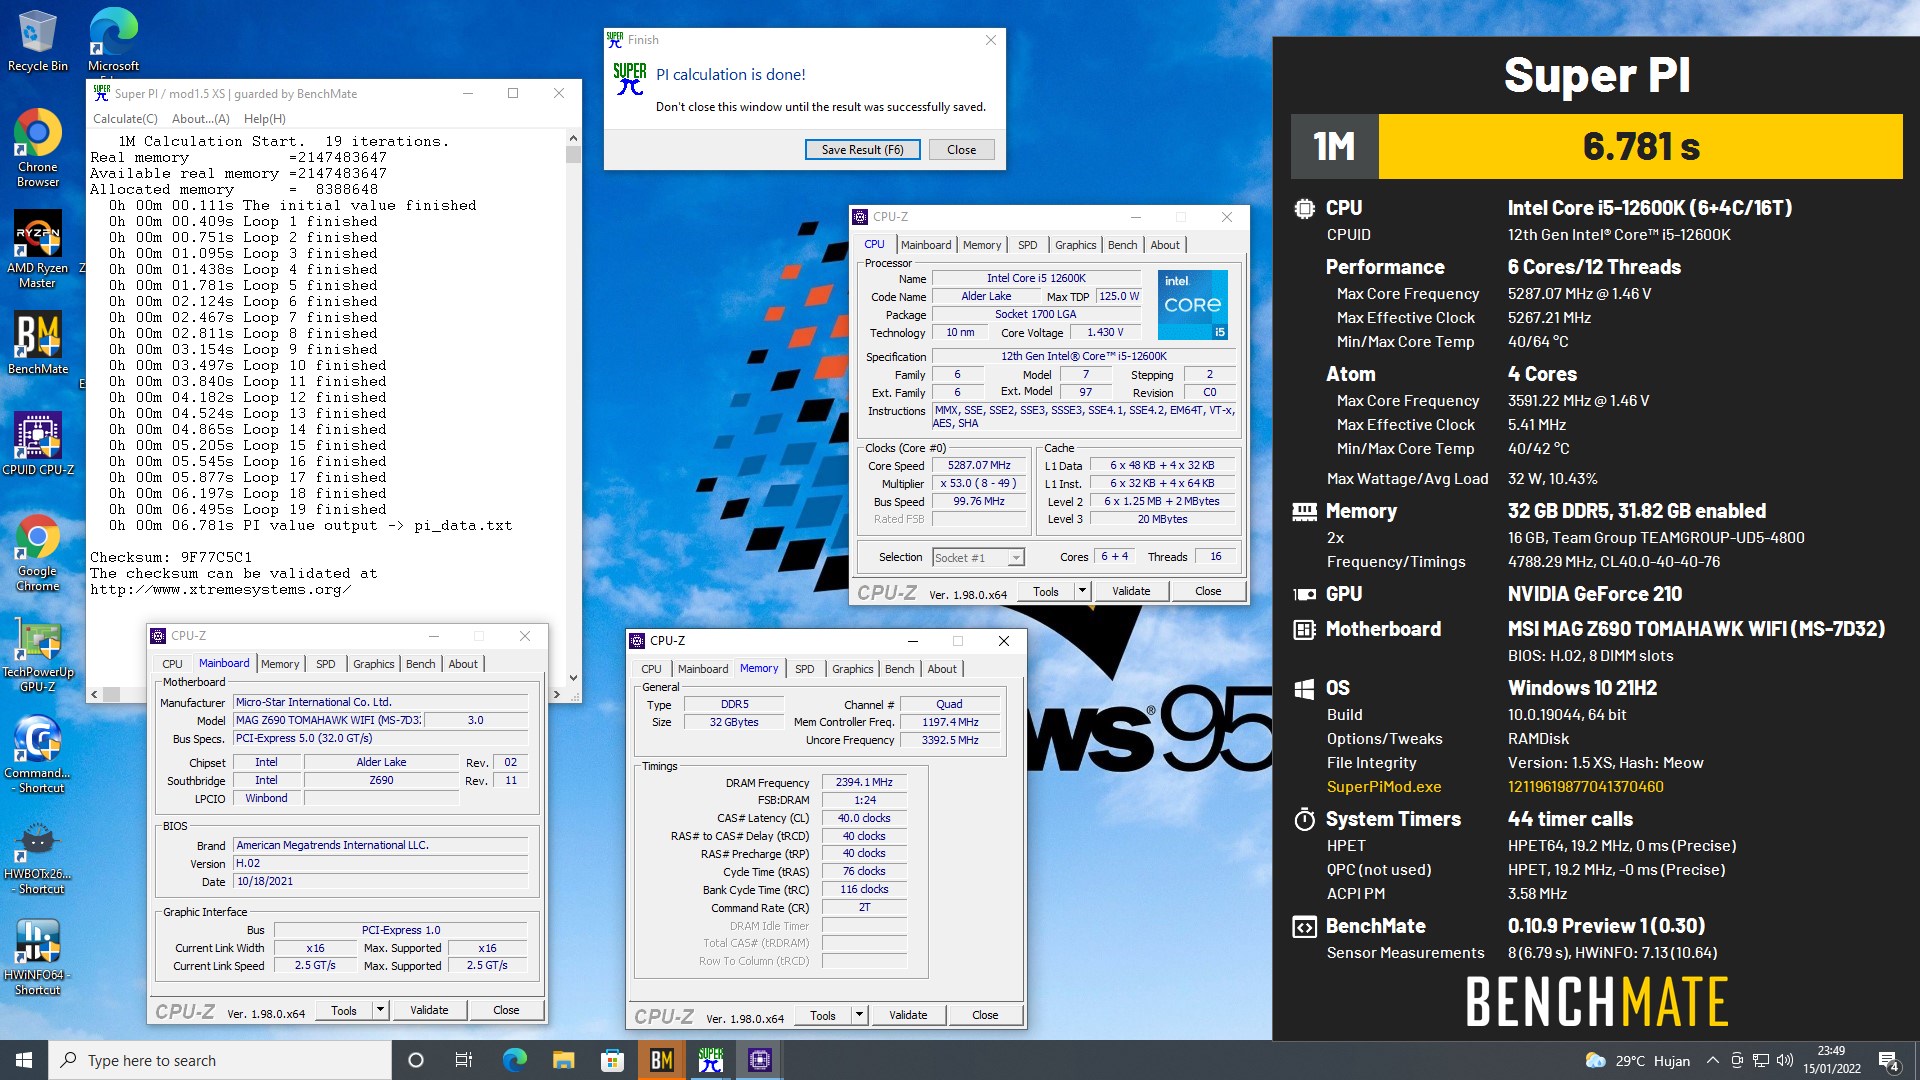Switch to SPD tab in CPU-Z Memory window
Viewport: 1920px width, 1080px height.
[804, 669]
